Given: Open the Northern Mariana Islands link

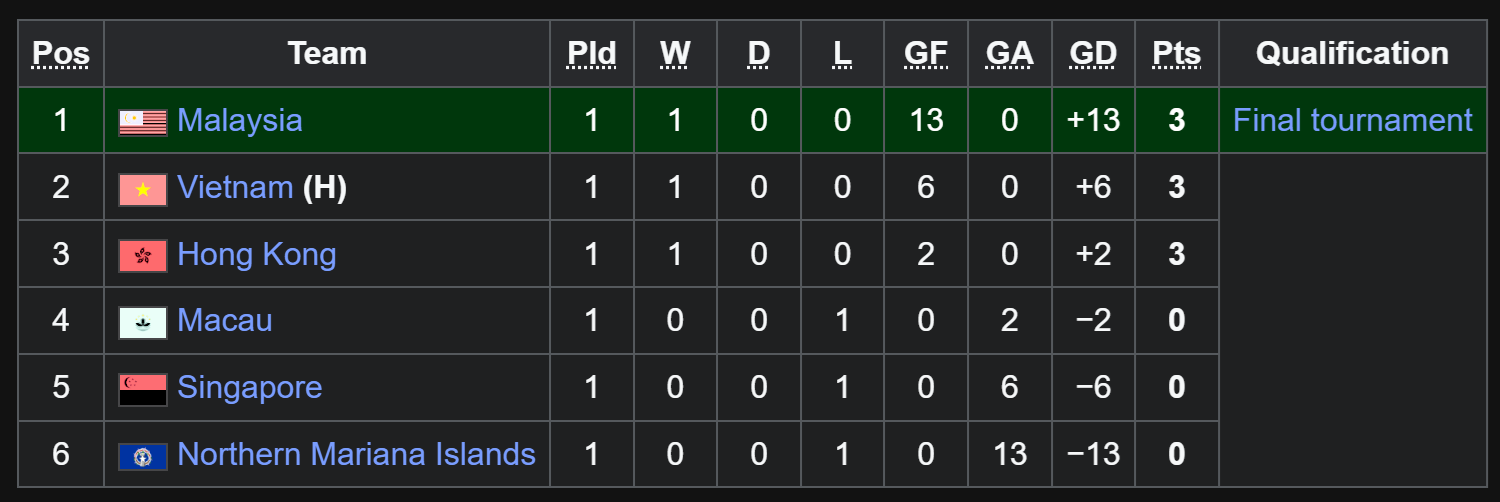Looking at the screenshot, I should pos(357,455).
